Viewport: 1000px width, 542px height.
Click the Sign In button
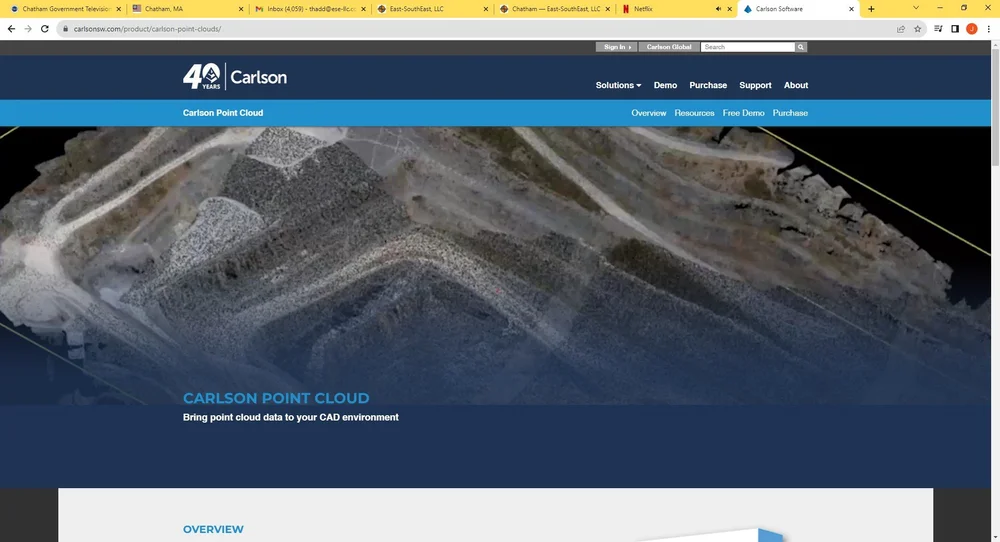pos(615,47)
